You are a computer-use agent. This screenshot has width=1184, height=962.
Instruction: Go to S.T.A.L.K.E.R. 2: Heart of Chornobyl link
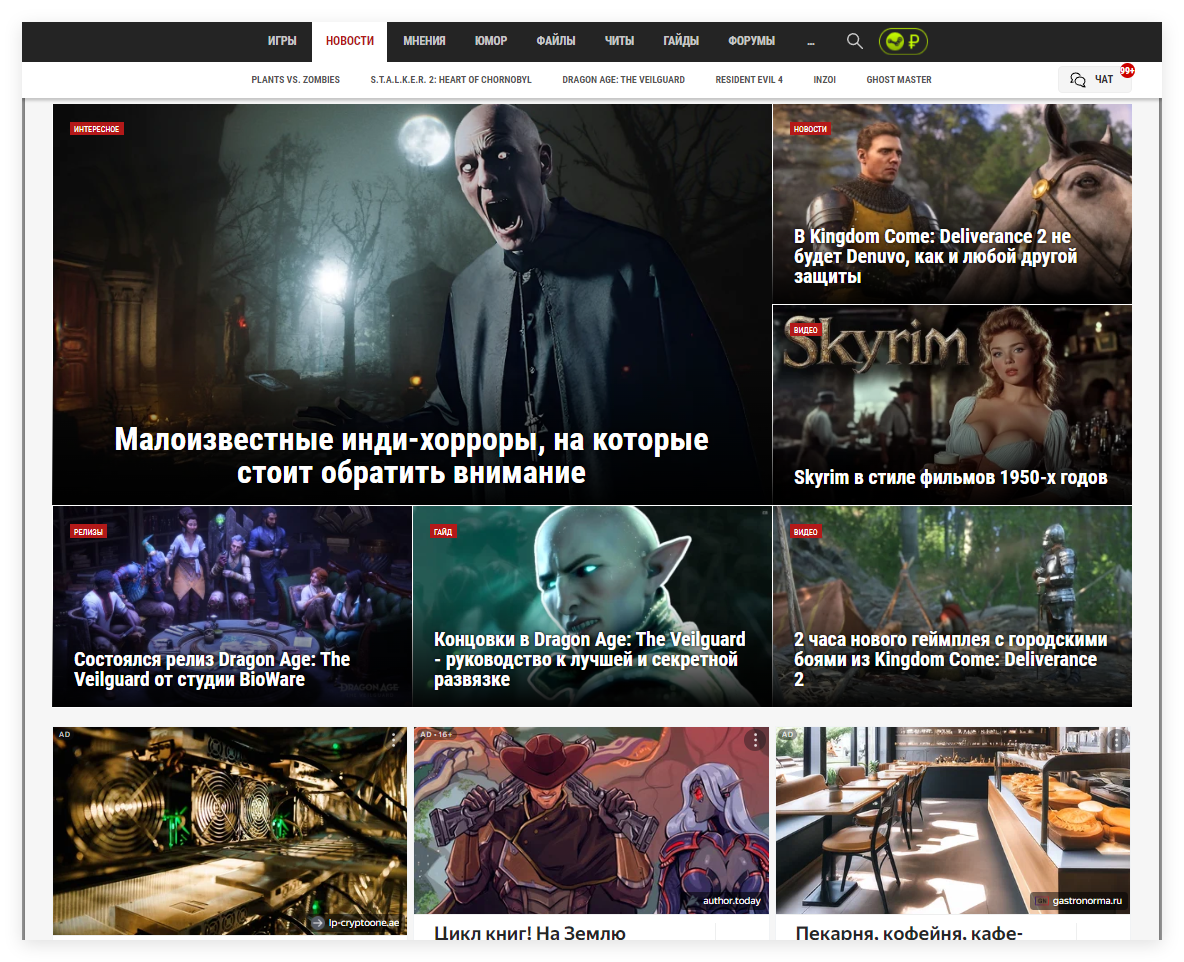(x=451, y=80)
